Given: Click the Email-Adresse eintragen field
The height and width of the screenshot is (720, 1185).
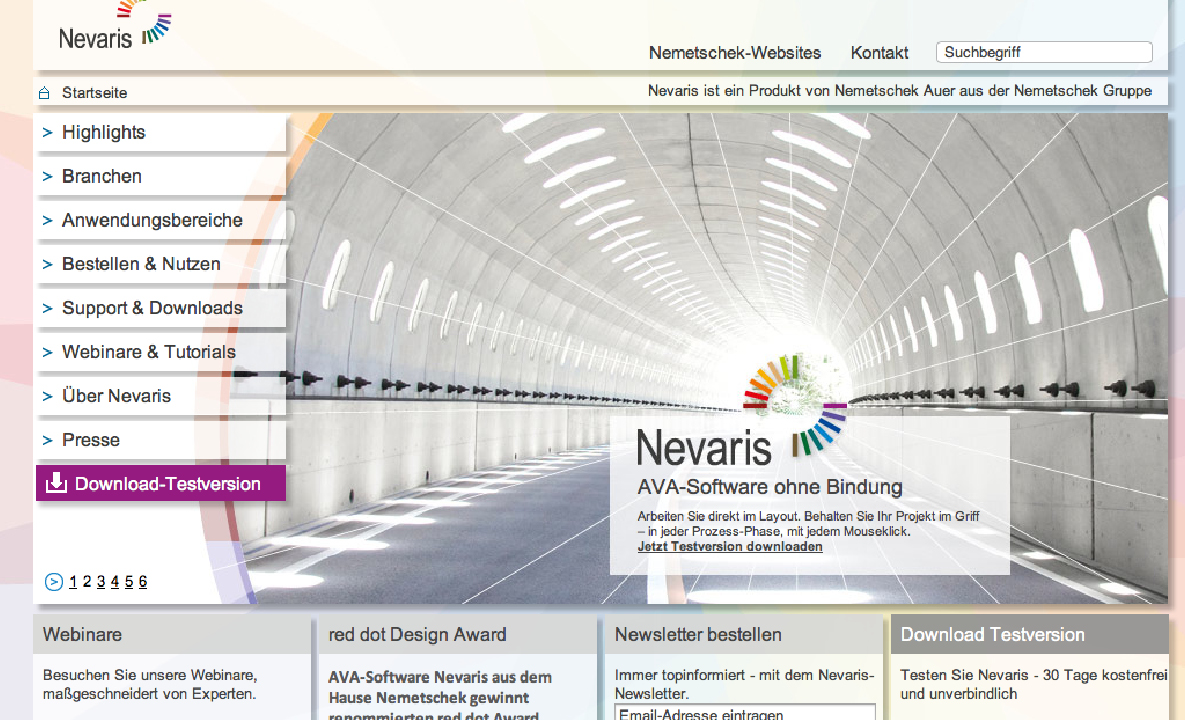Looking at the screenshot, I should (x=745, y=712).
